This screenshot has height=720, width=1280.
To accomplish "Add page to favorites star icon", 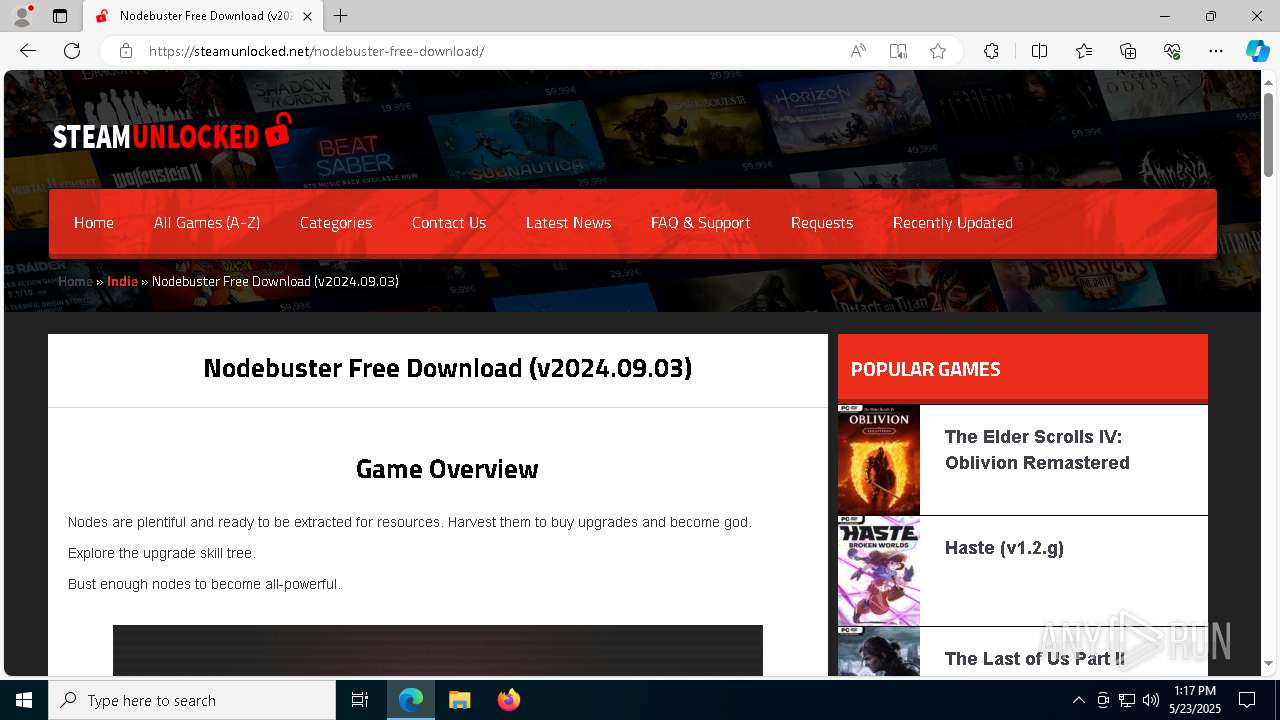I will tap(938, 51).
